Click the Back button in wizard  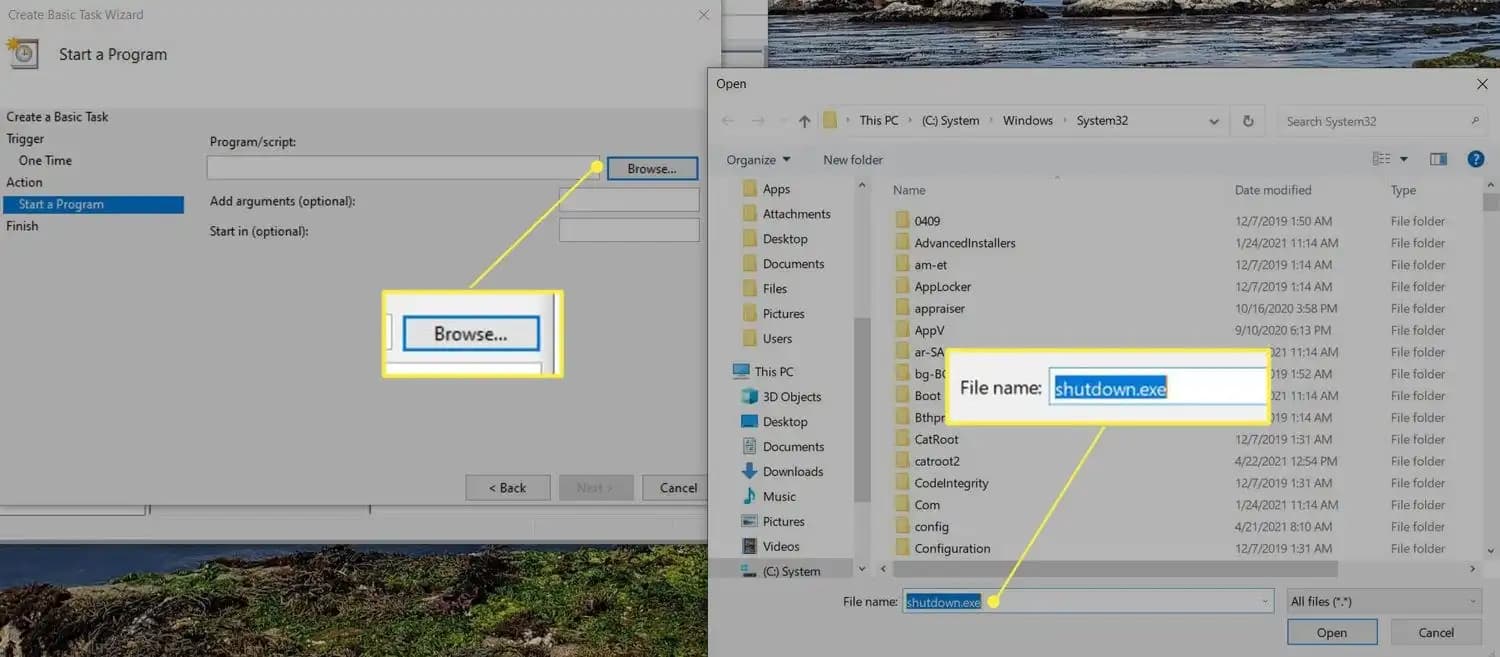[507, 488]
